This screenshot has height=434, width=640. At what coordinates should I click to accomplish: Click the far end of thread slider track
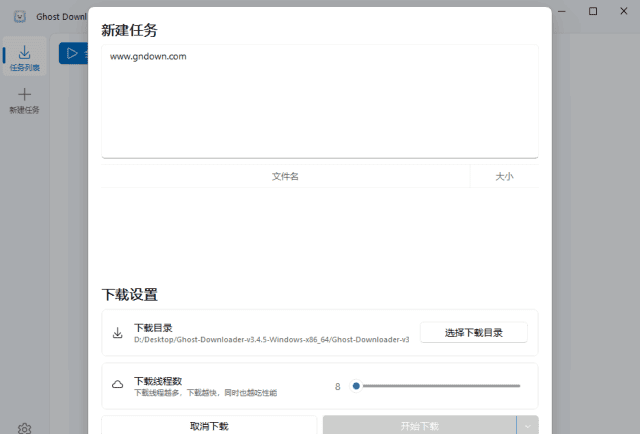pos(519,386)
